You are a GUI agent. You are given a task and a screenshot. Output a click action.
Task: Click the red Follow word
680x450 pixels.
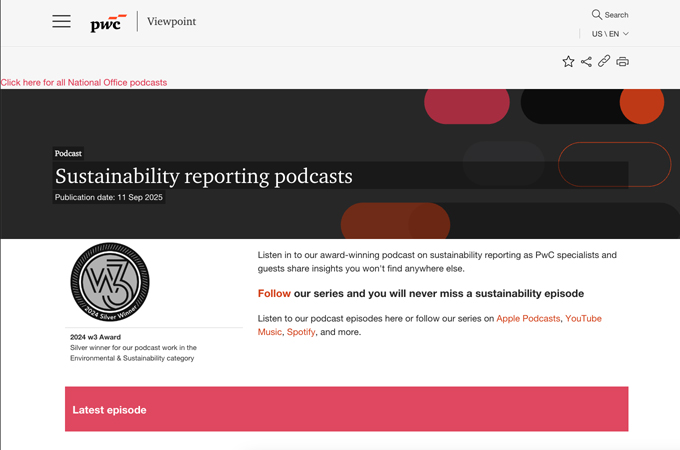[x=274, y=293]
